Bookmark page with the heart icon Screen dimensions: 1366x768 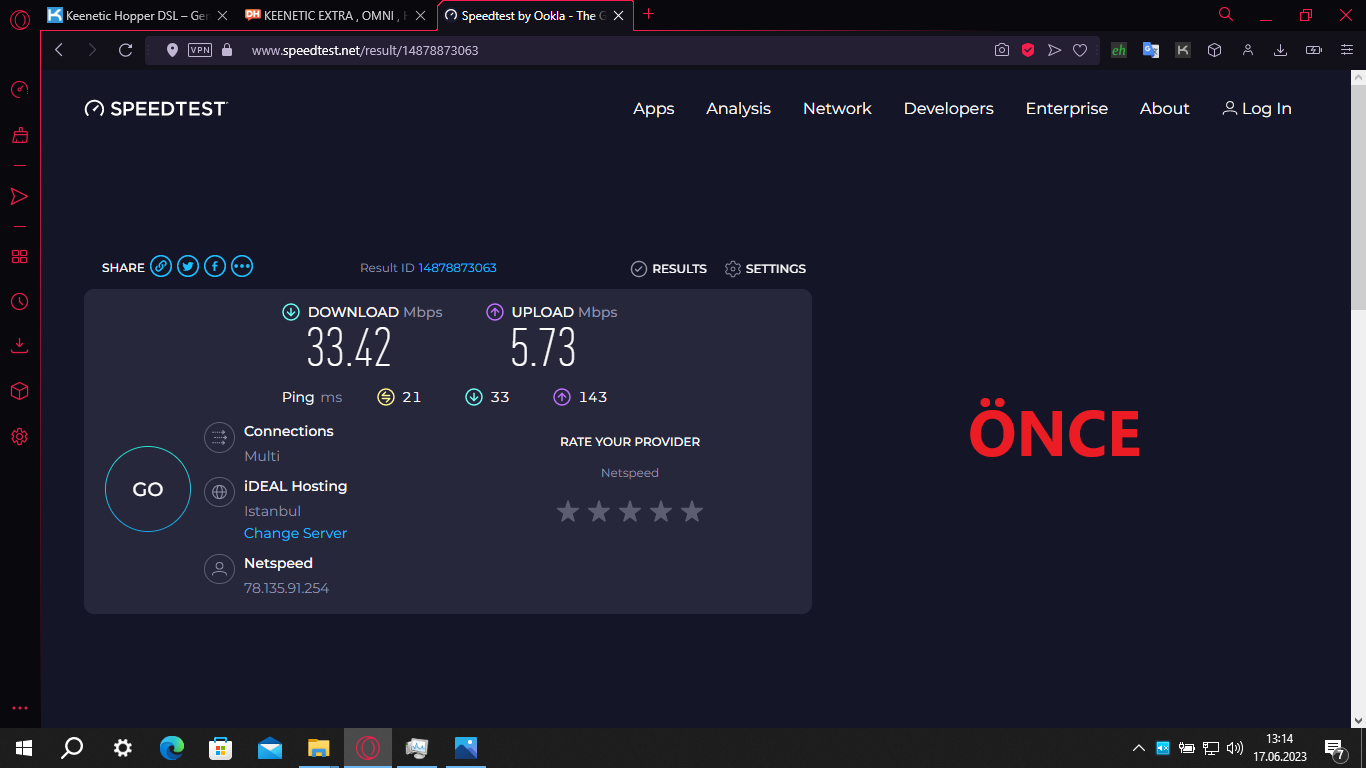(1080, 50)
